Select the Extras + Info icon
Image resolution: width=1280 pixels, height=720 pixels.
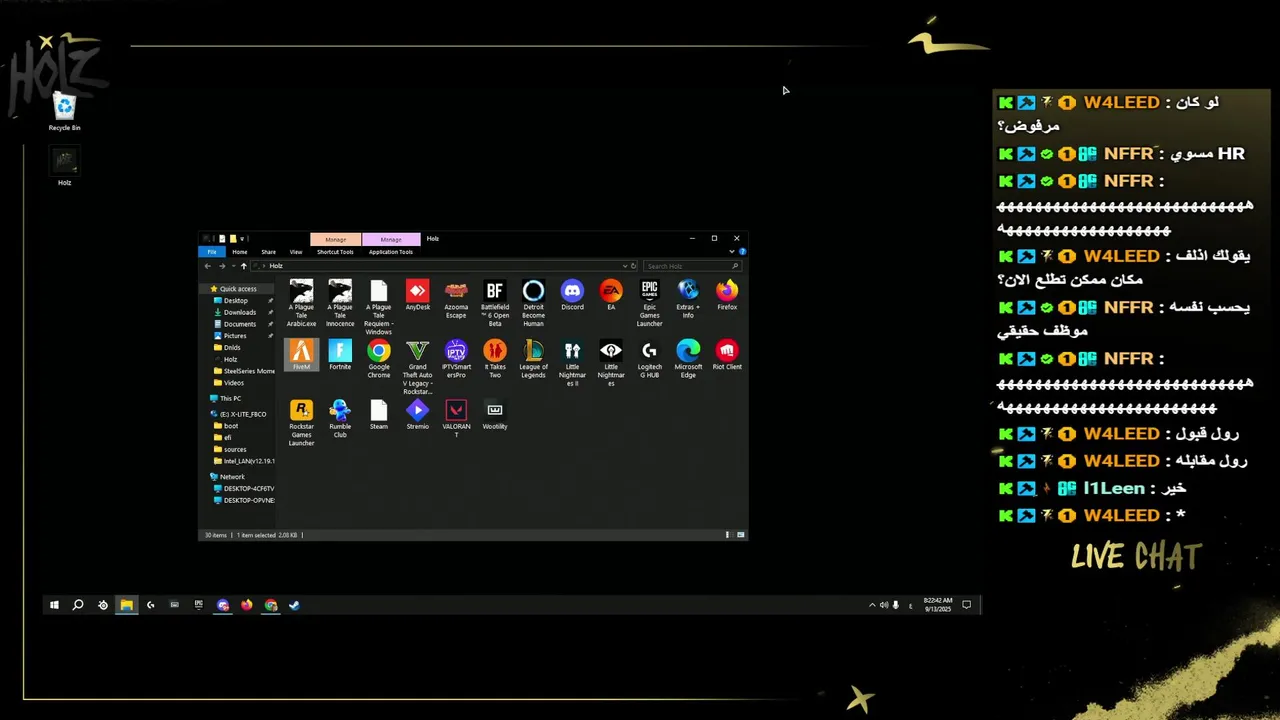[688, 299]
